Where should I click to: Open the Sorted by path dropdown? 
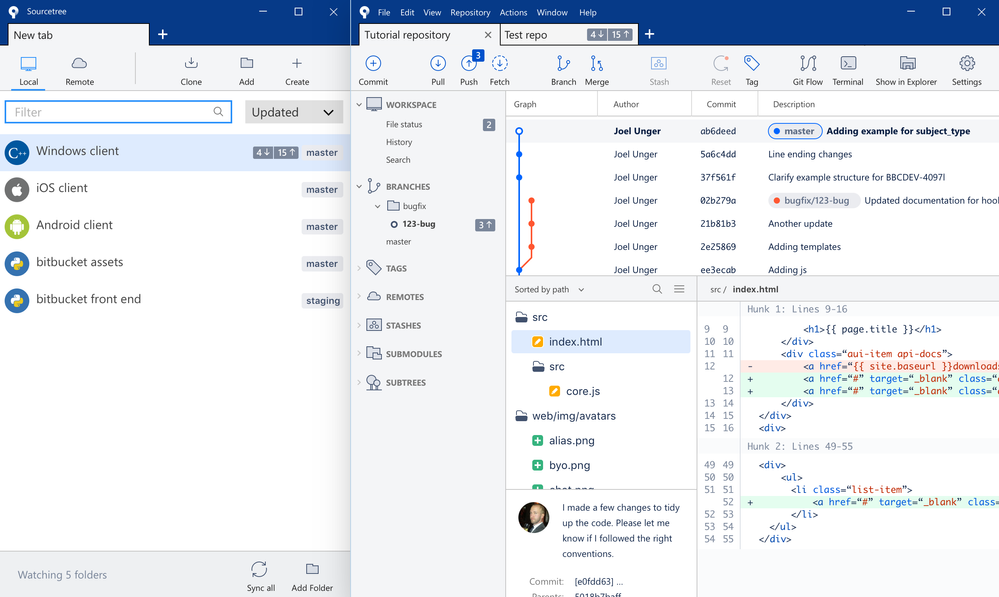pyautogui.click(x=549, y=289)
